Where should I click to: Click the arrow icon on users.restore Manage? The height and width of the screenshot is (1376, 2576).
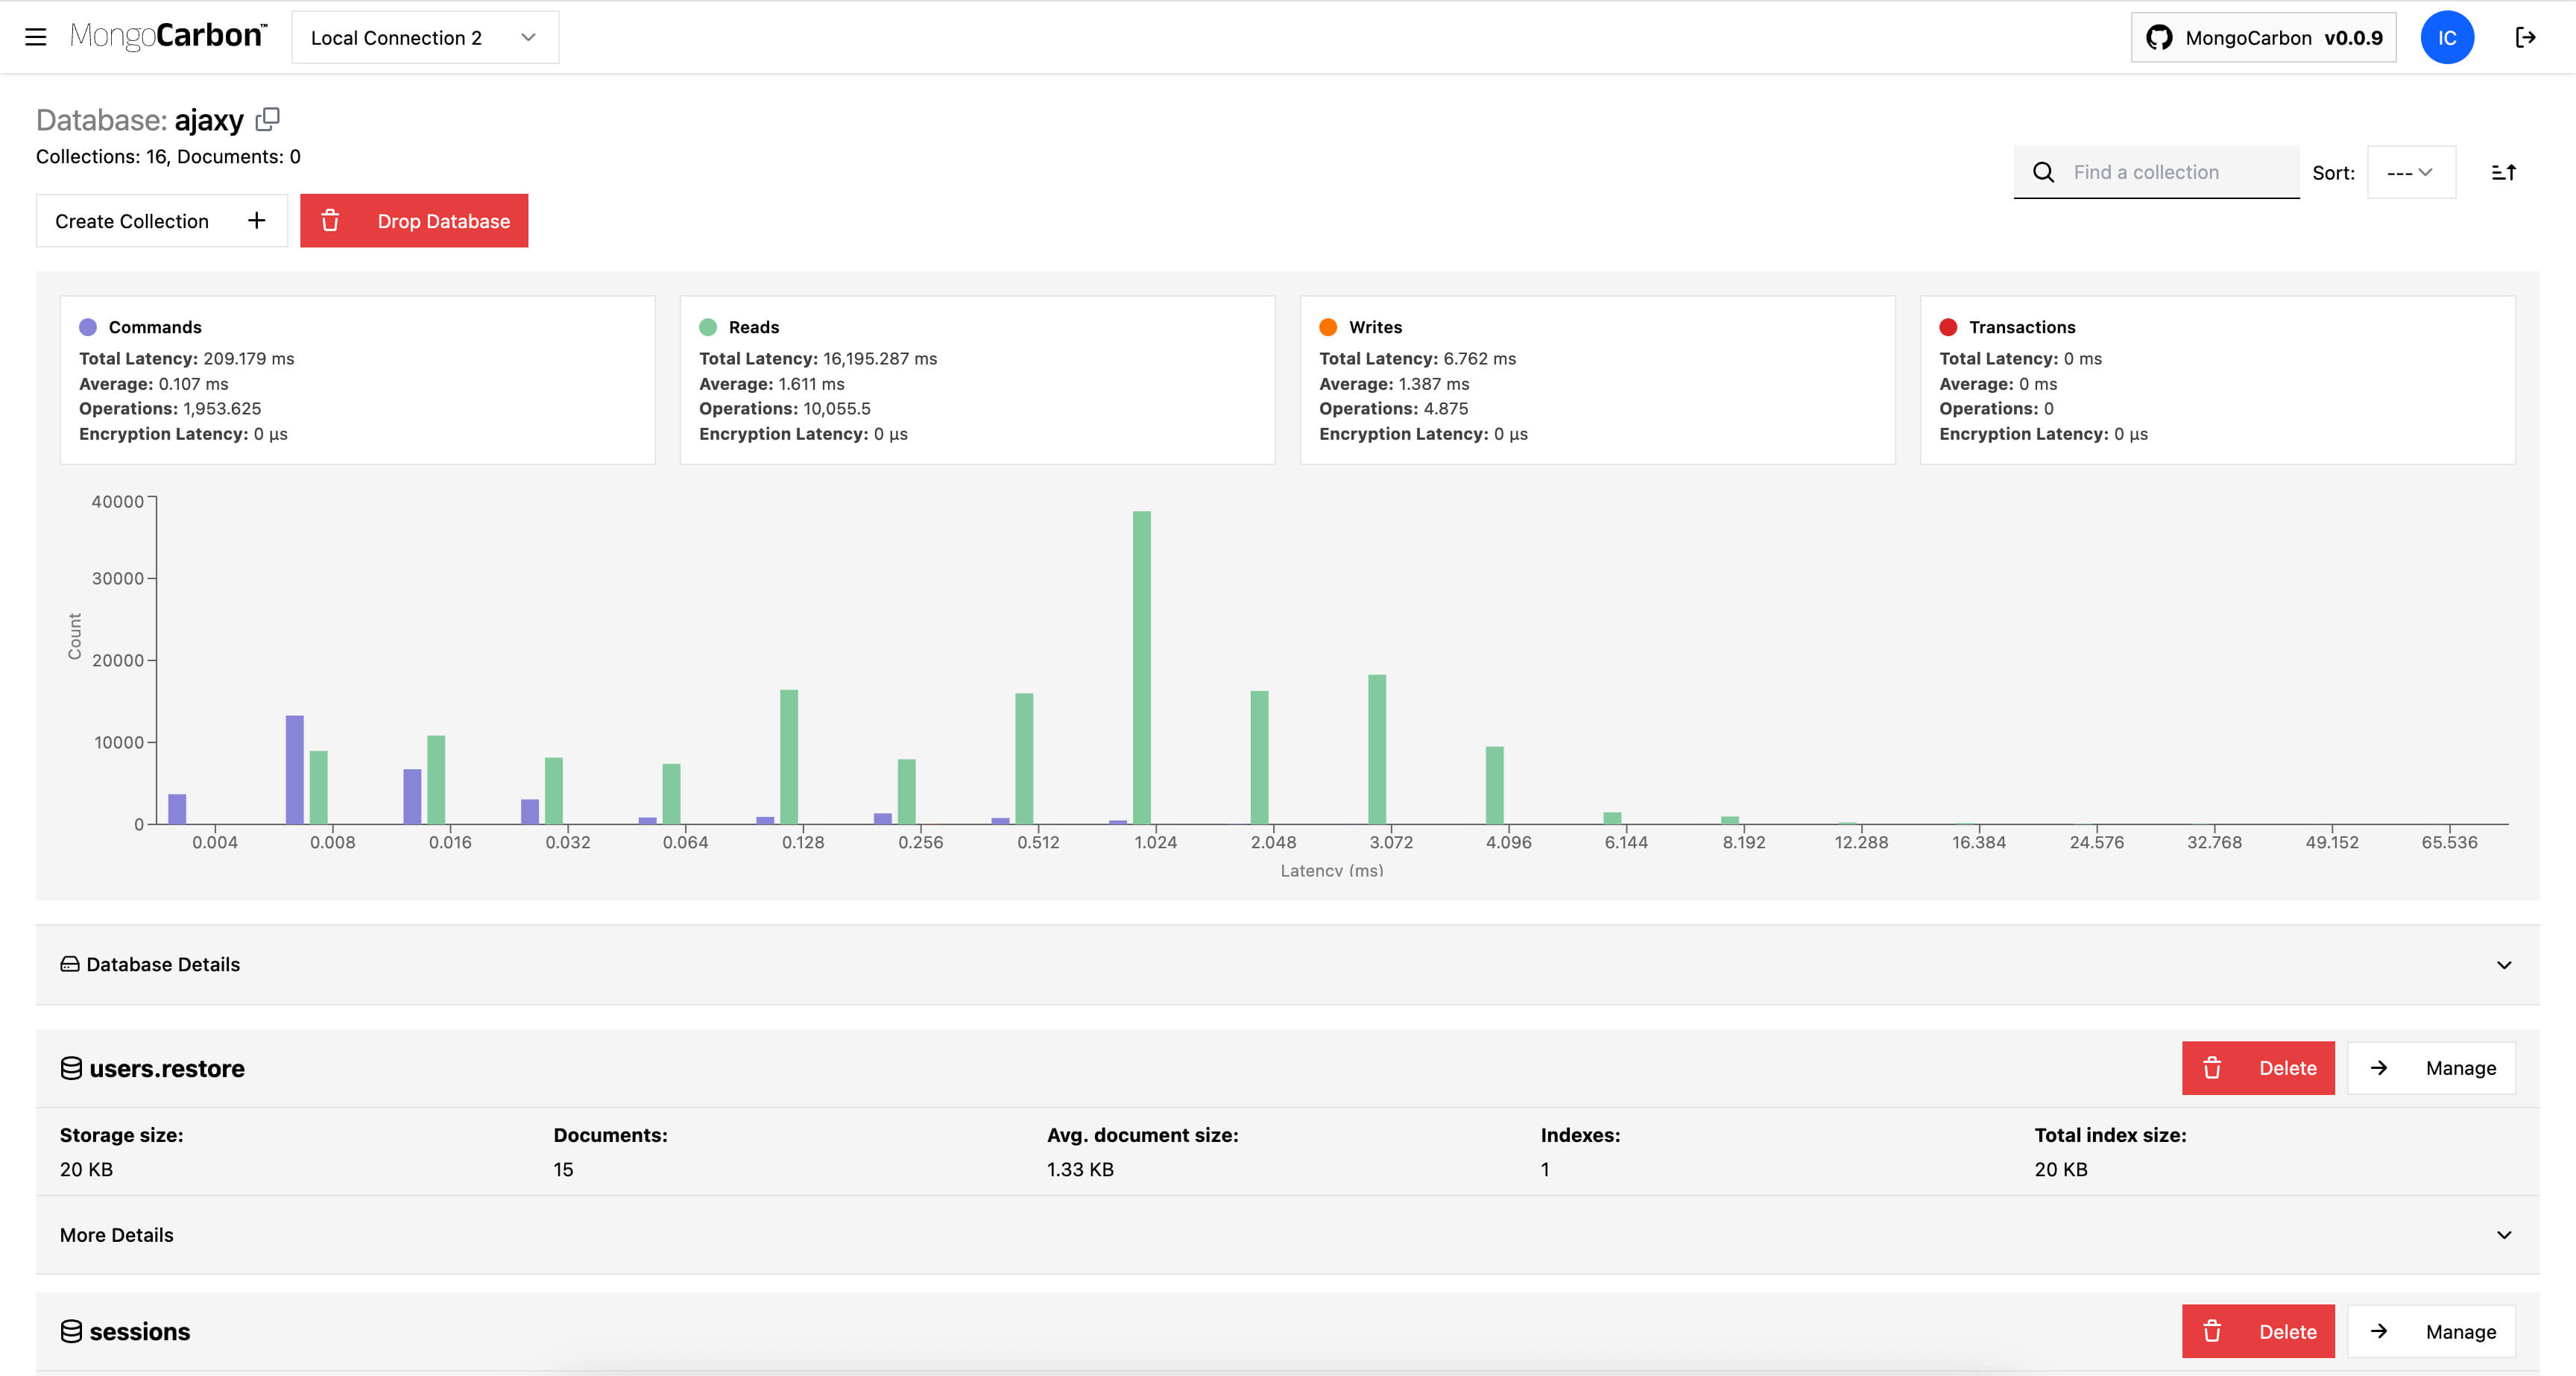(2379, 1067)
